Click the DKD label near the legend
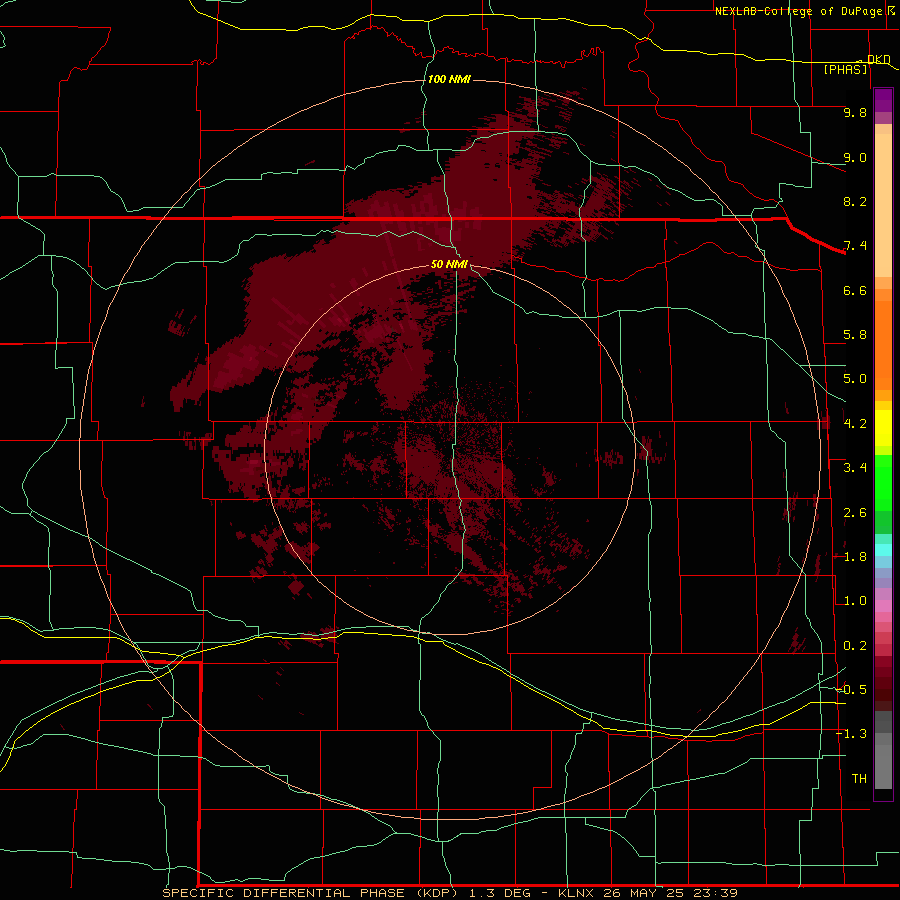 (878, 59)
